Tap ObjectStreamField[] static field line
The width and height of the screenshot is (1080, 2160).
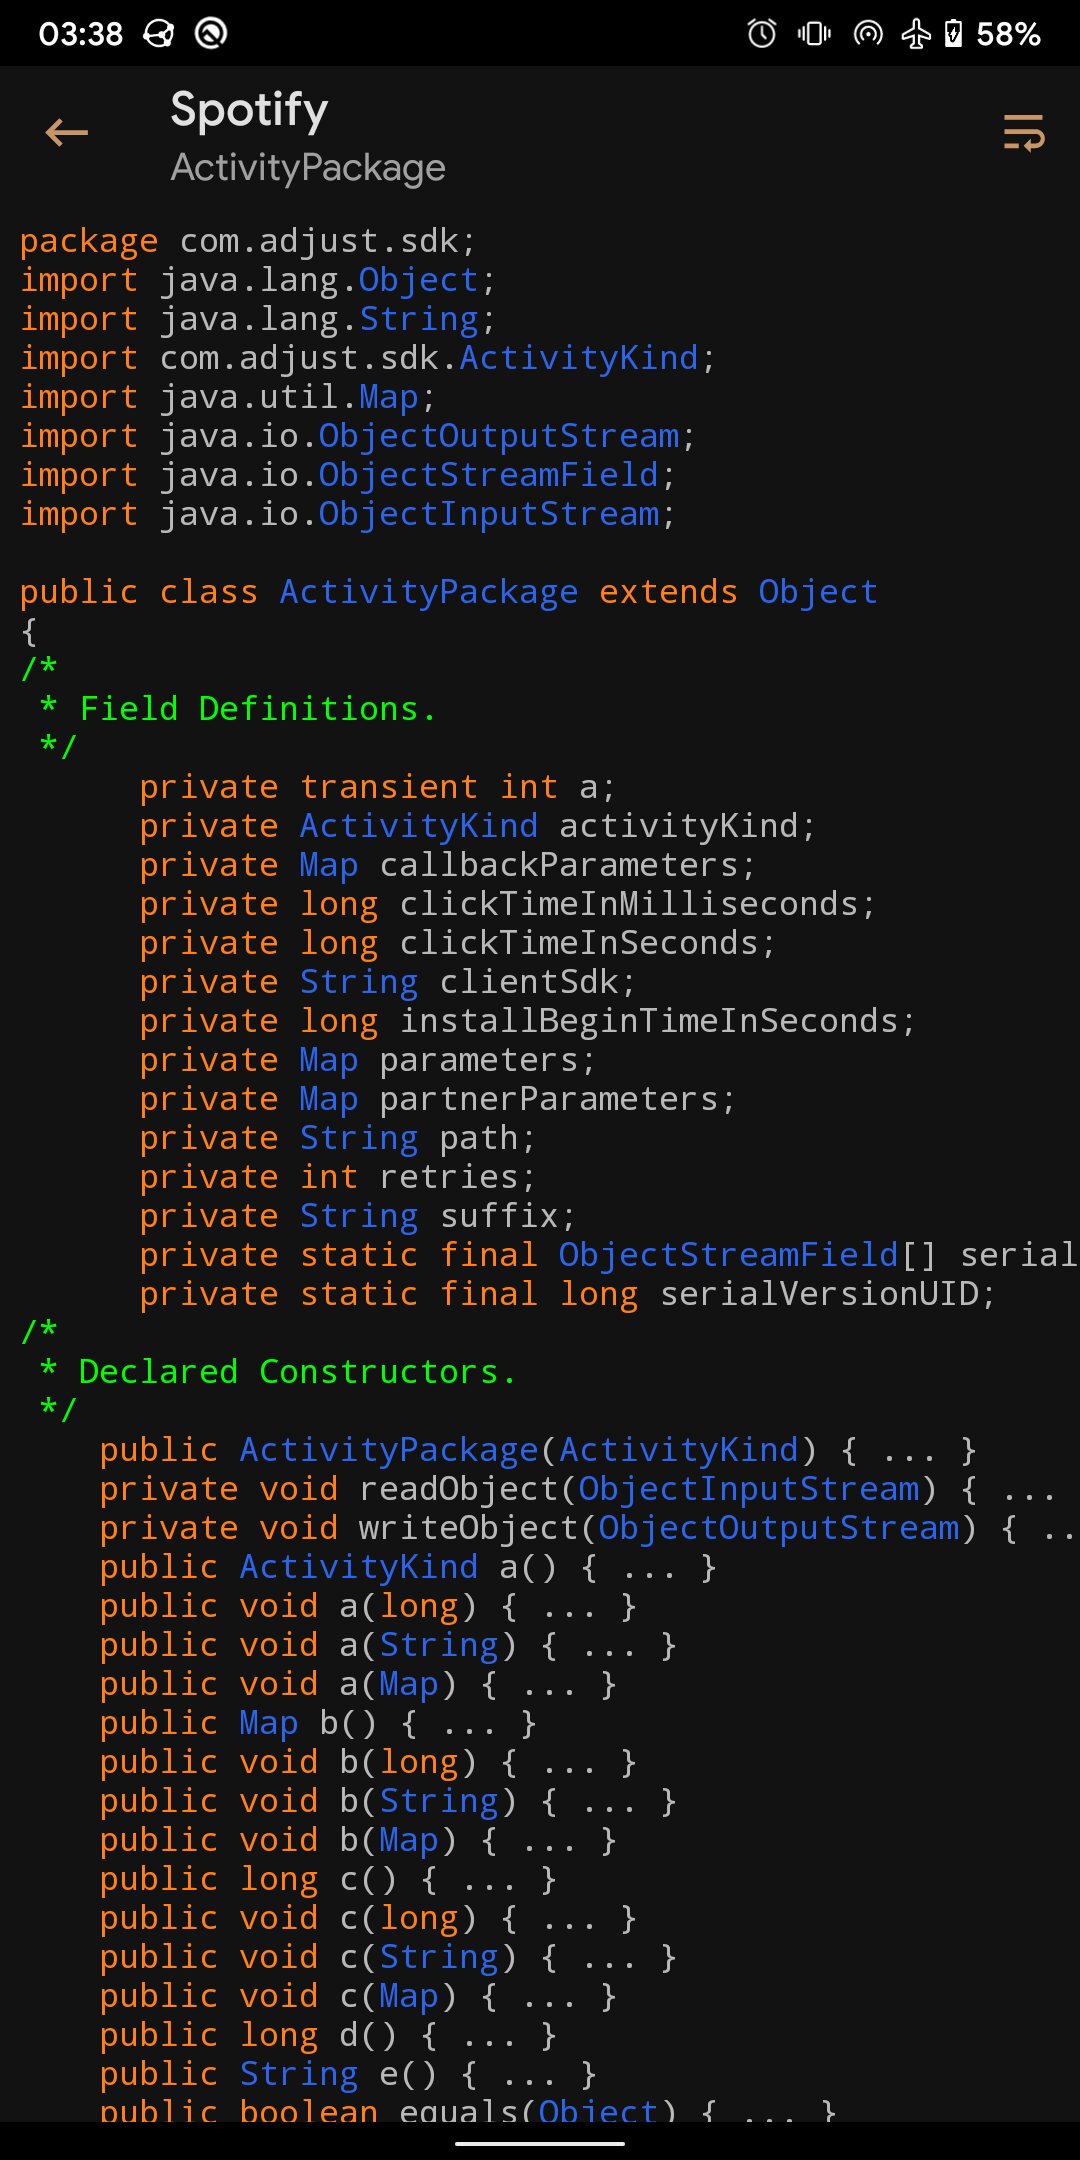[x=609, y=1255]
